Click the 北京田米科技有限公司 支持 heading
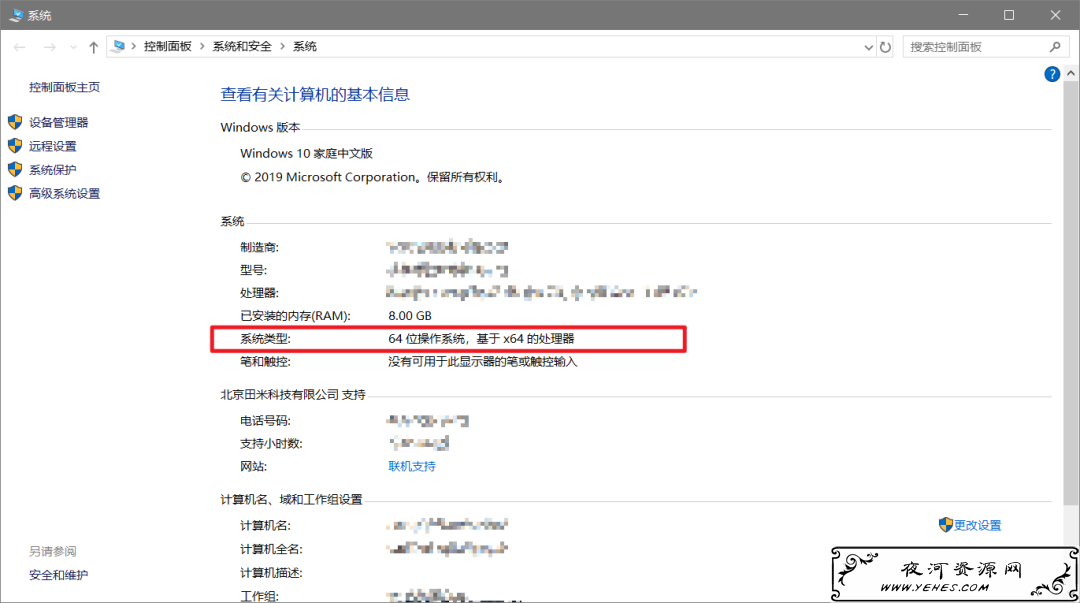Screen dimensions: 1080x603 tap(293, 394)
